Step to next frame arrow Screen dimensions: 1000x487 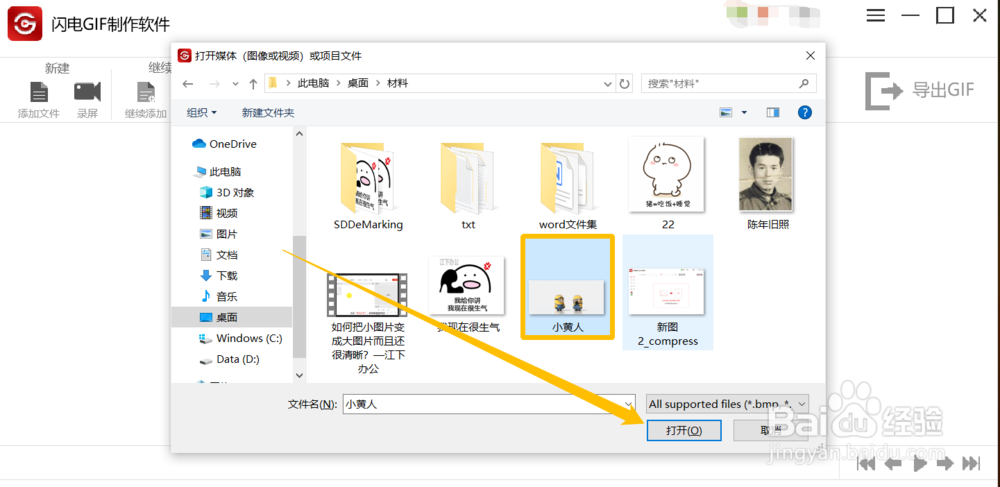pos(945,463)
